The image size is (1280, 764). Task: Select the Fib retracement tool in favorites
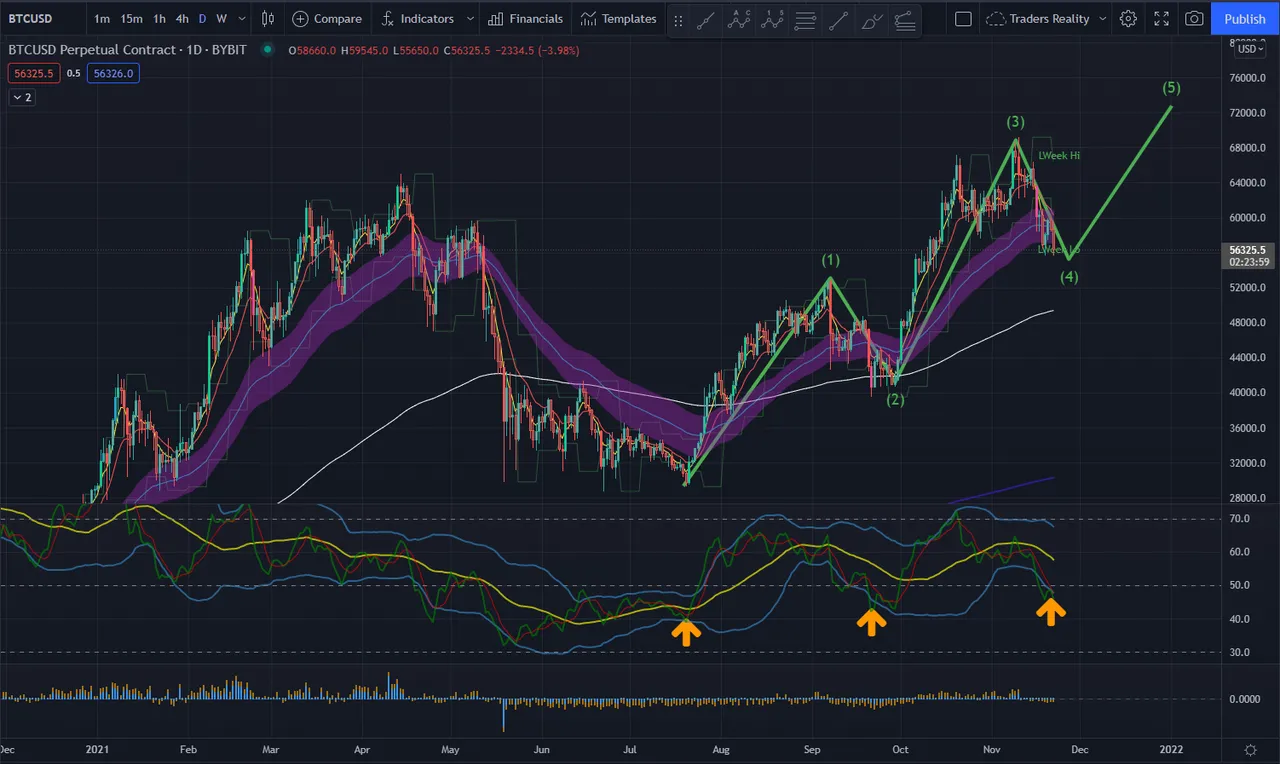(x=905, y=19)
